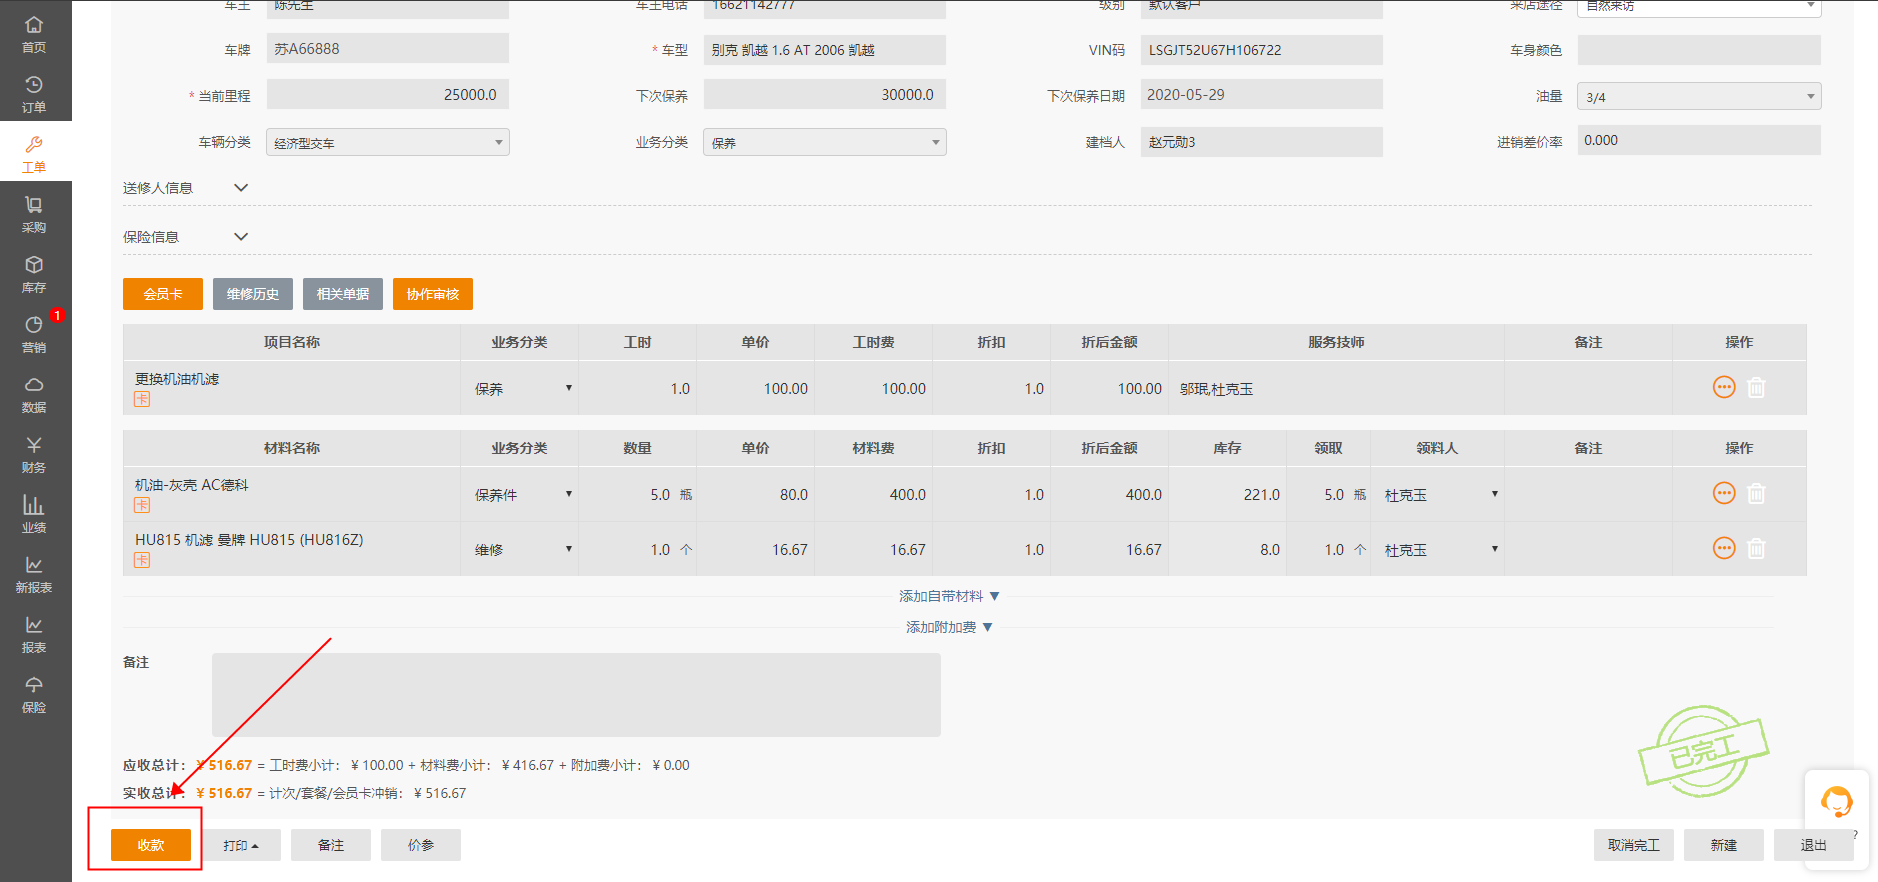Click the 新建 button
Viewport: 1878px width, 882px height.
1724,845
